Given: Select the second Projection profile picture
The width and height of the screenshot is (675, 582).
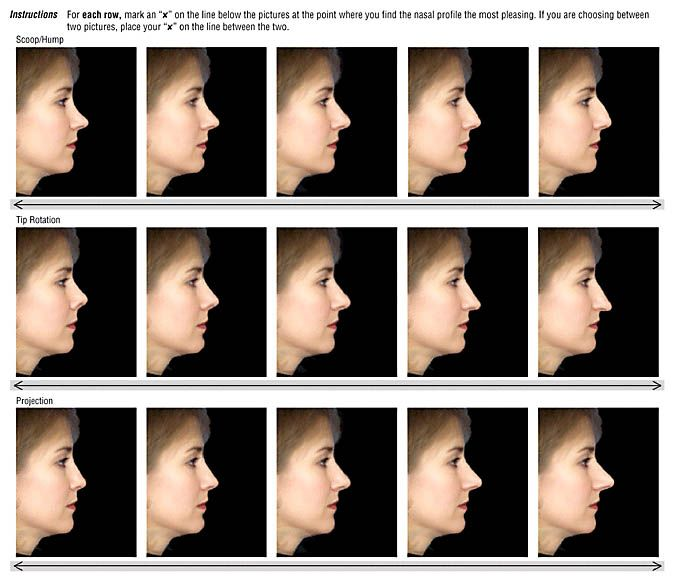Looking at the screenshot, I should [206, 483].
